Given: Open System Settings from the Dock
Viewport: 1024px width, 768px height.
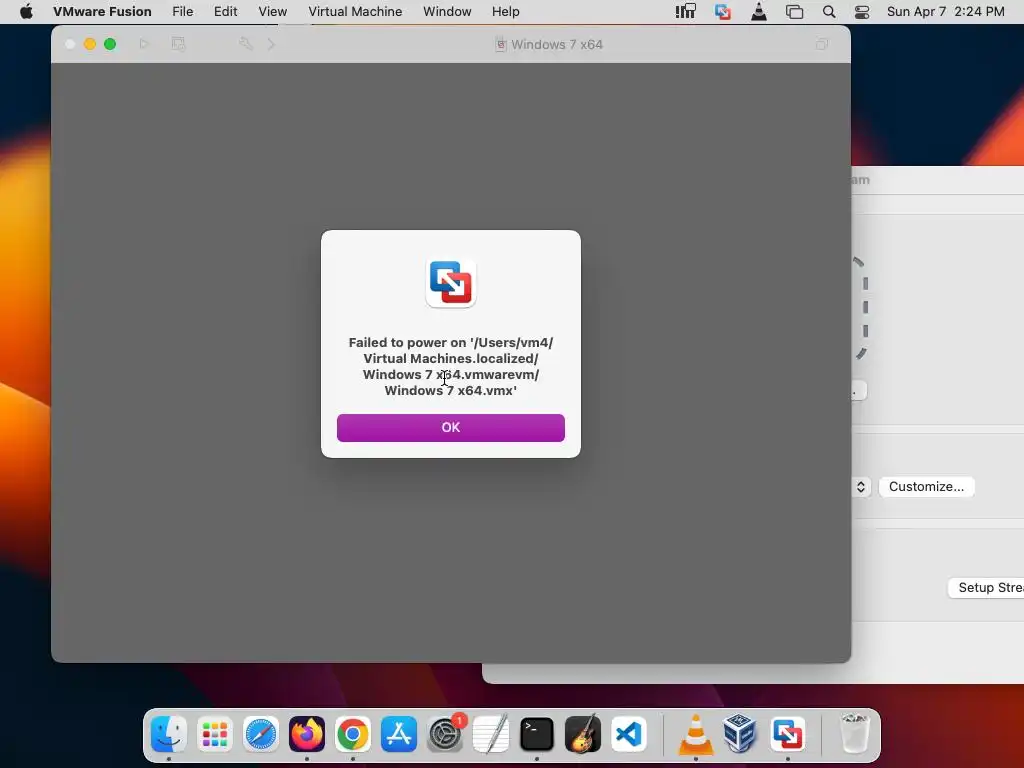Looking at the screenshot, I should [445, 734].
